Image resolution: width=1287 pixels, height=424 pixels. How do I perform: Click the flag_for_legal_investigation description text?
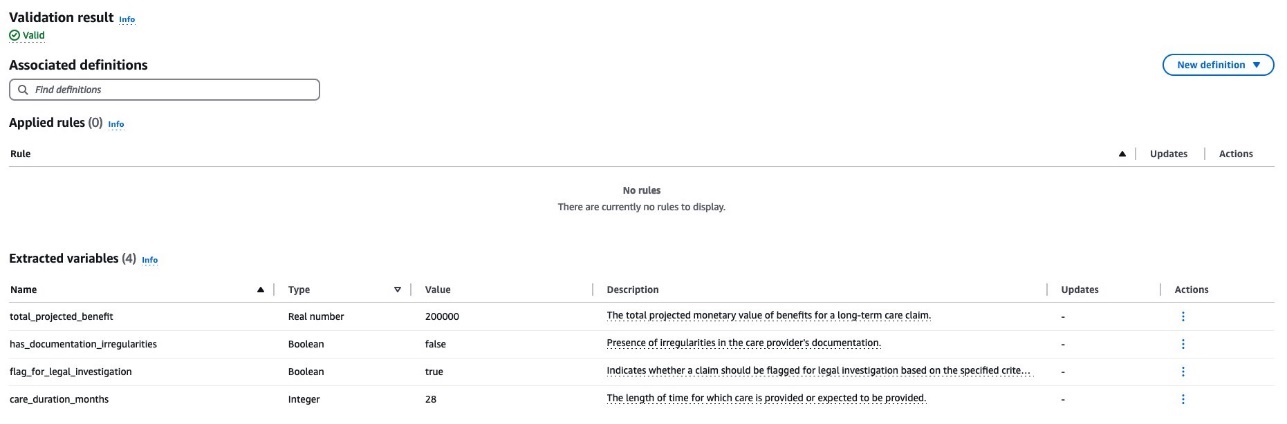click(x=819, y=371)
